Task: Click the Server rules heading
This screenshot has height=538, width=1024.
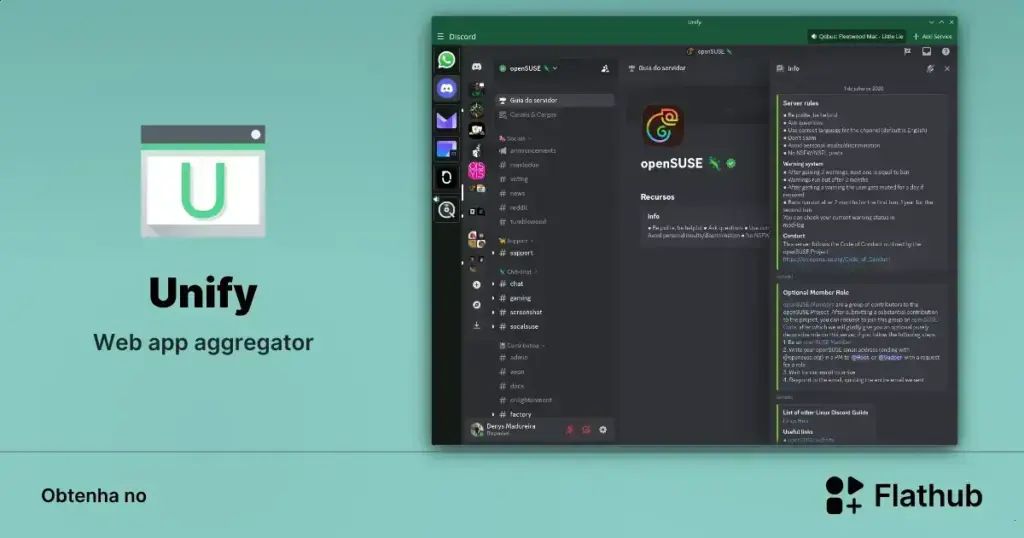Action: (801, 103)
